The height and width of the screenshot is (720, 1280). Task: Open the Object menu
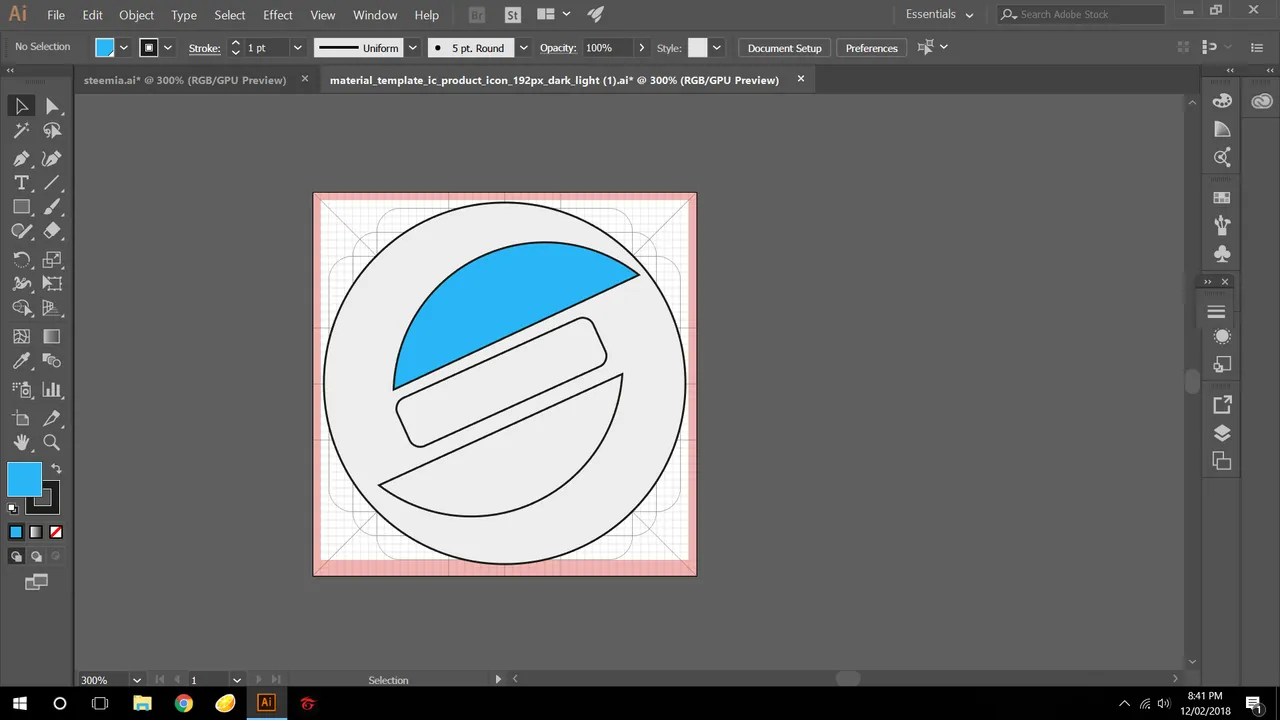[137, 15]
